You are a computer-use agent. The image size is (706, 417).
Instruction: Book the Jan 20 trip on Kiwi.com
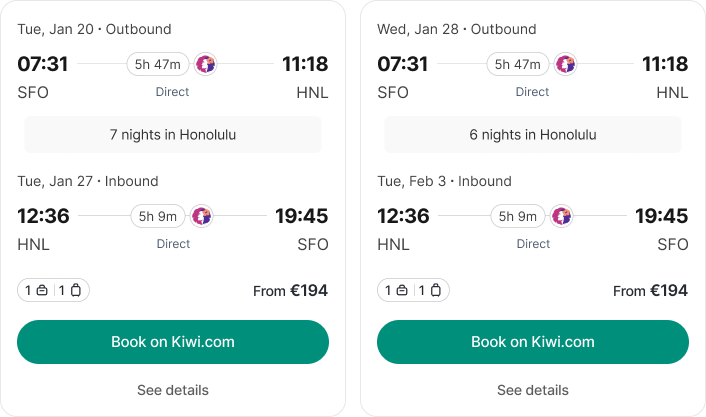[173, 342]
